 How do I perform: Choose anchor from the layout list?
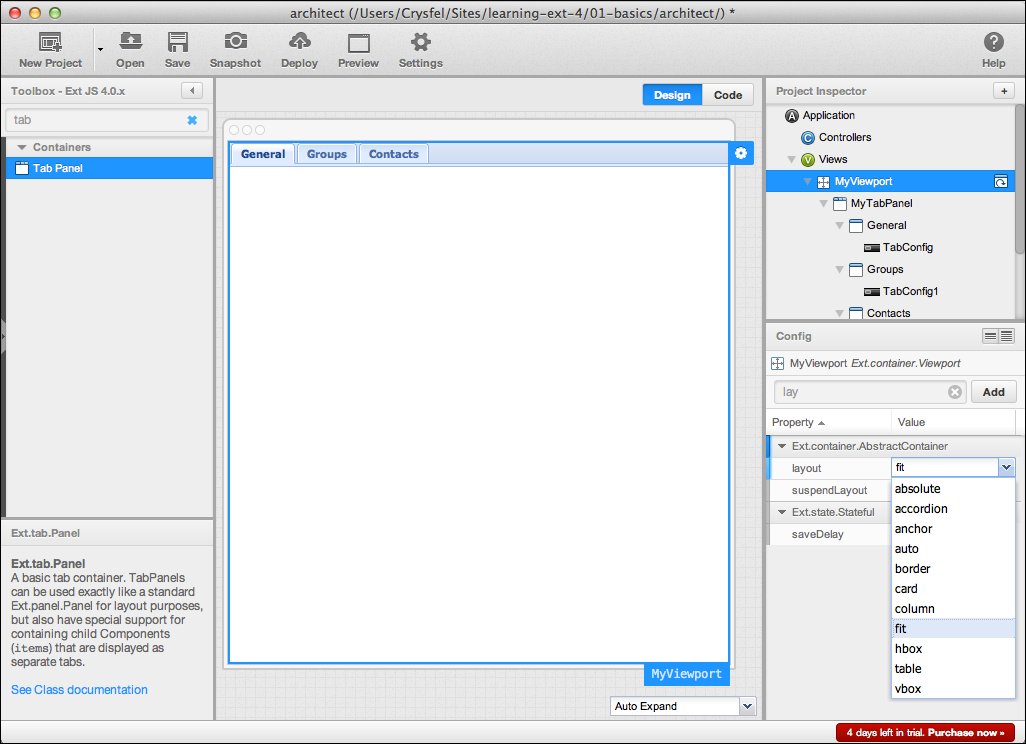coord(953,529)
